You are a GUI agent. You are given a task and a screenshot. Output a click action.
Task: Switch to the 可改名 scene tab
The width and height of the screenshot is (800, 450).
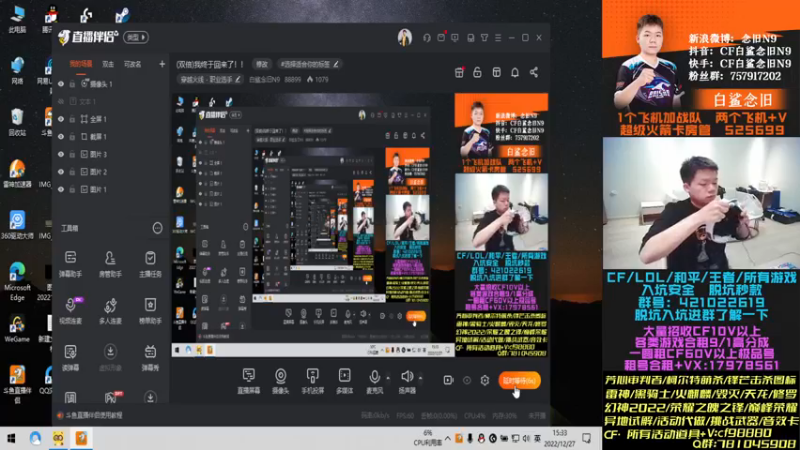pyautogui.click(x=133, y=64)
